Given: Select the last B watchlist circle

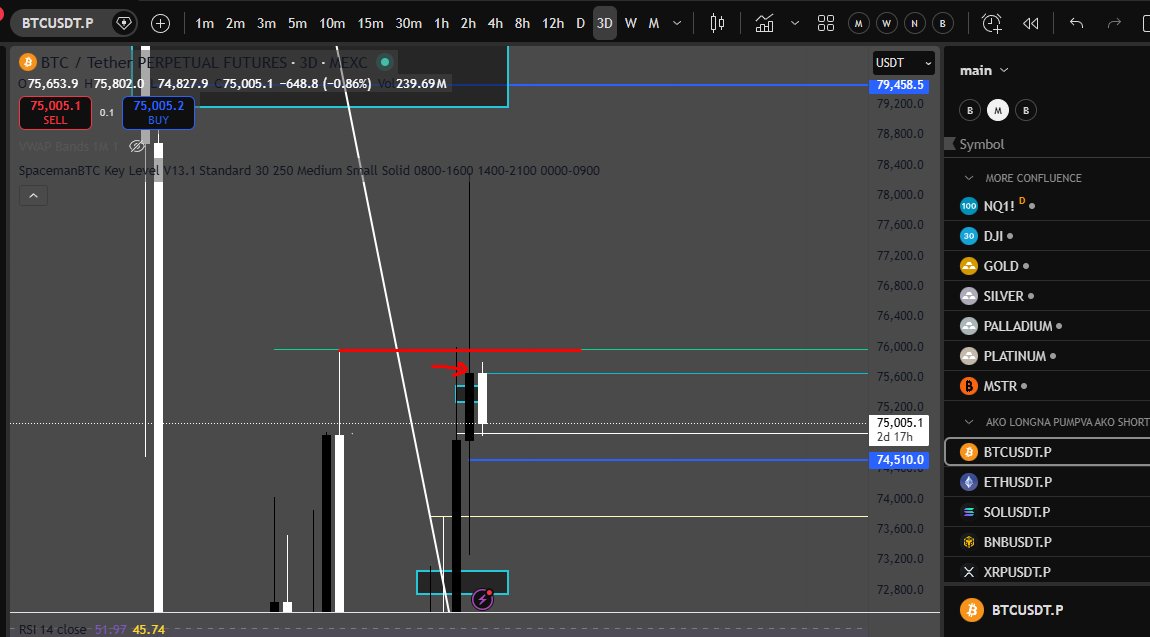Looking at the screenshot, I should pos(1025,111).
